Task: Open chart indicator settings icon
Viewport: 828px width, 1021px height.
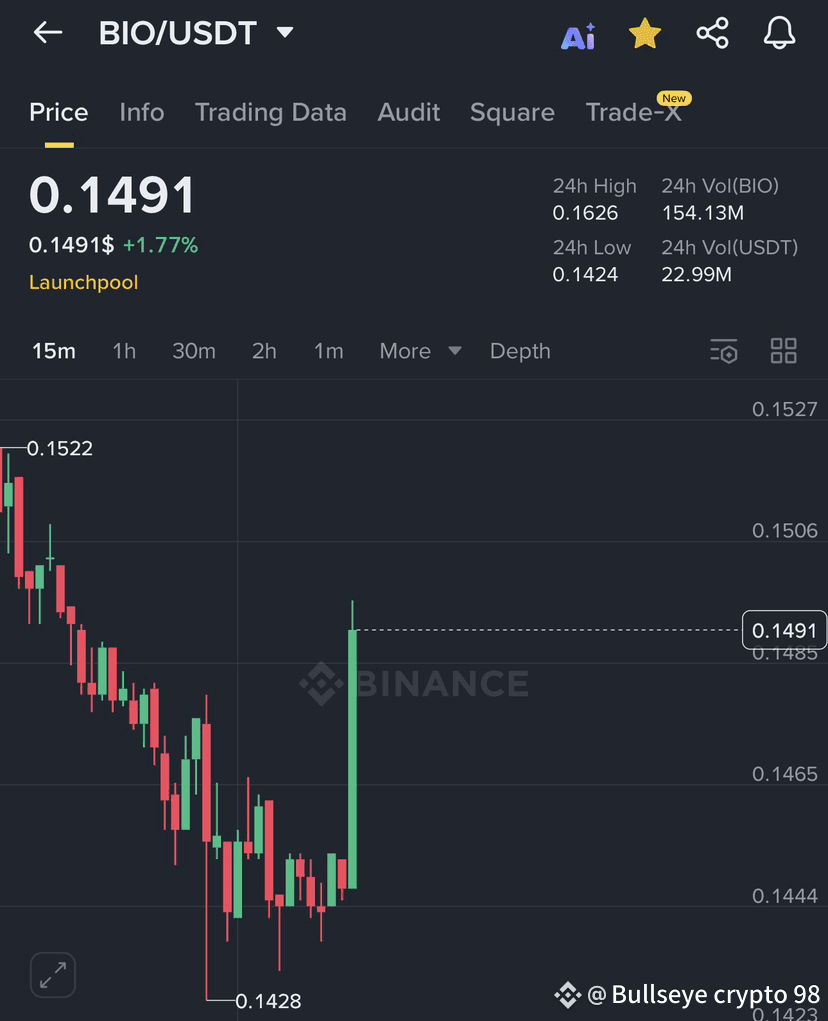Action: (x=723, y=351)
